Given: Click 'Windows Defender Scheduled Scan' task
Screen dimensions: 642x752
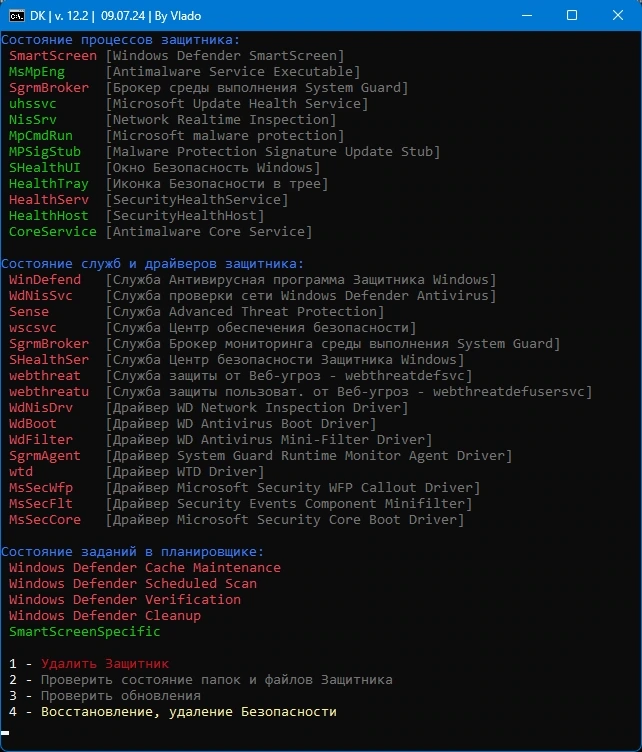Looking at the screenshot, I should [x=133, y=584].
